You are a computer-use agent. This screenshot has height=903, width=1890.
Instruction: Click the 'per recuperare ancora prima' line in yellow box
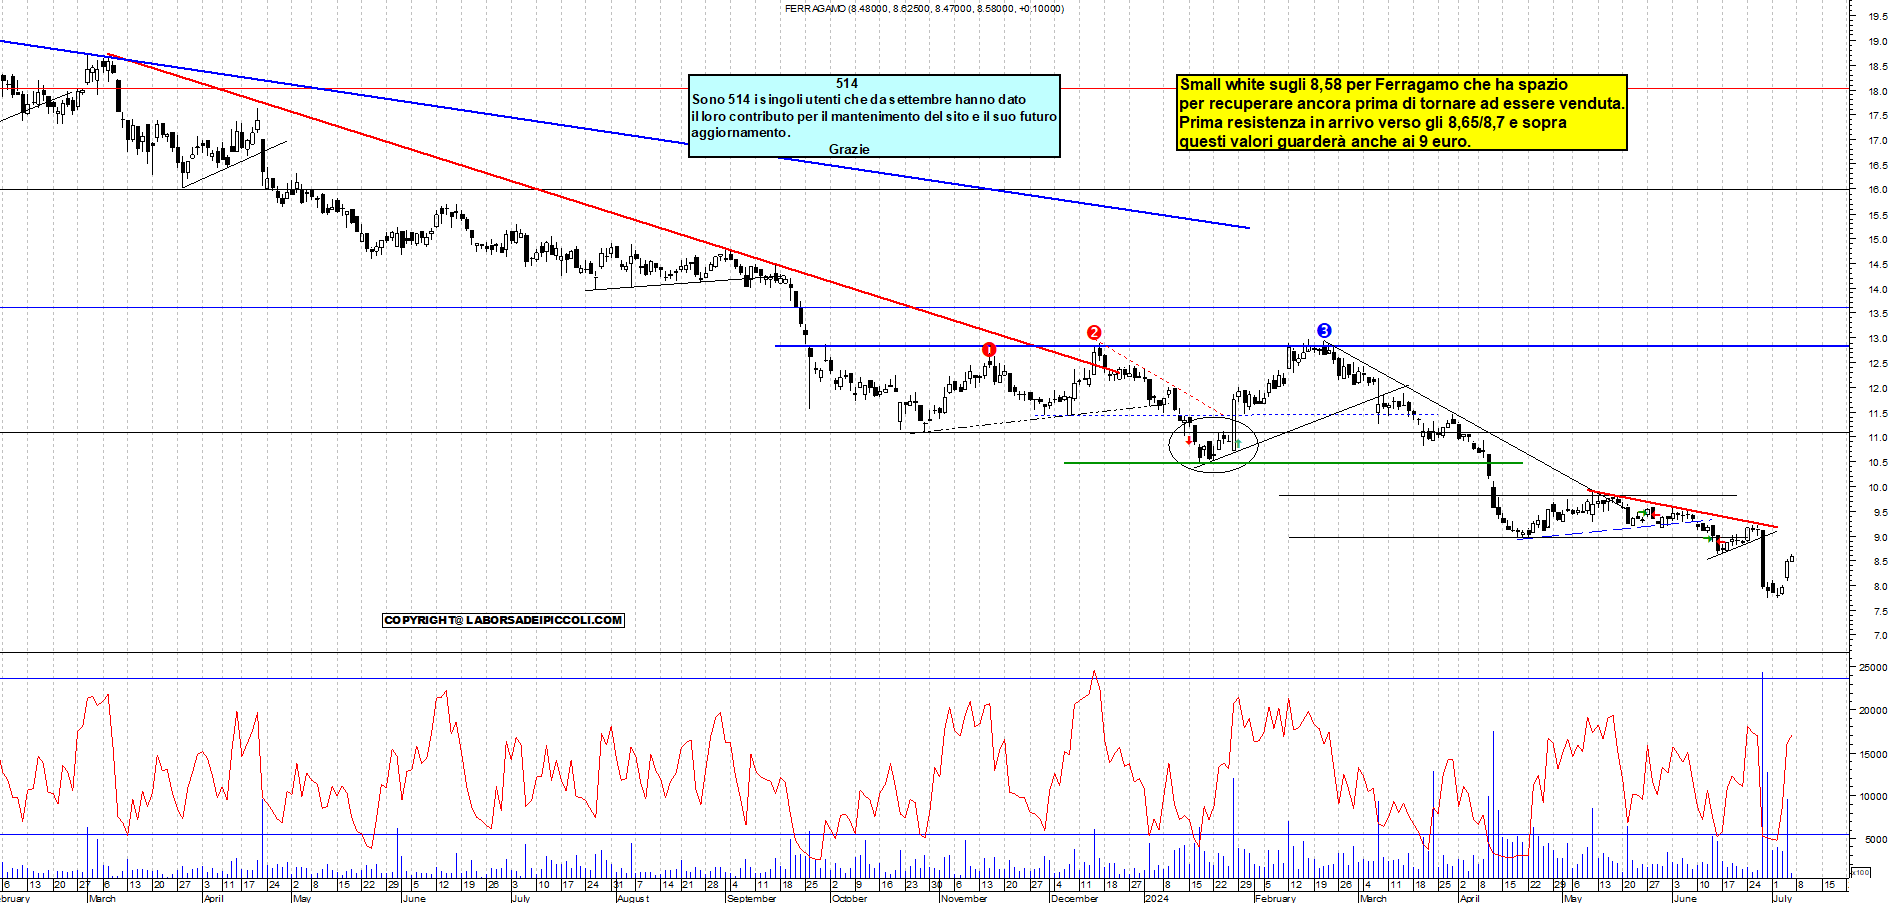[1402, 103]
